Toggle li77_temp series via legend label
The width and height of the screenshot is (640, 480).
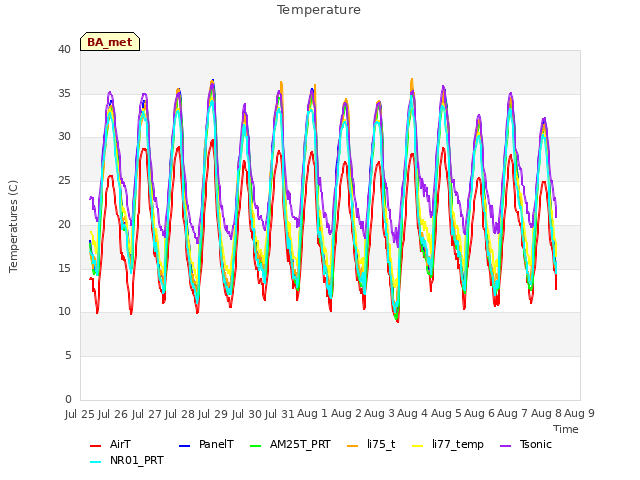point(458,444)
